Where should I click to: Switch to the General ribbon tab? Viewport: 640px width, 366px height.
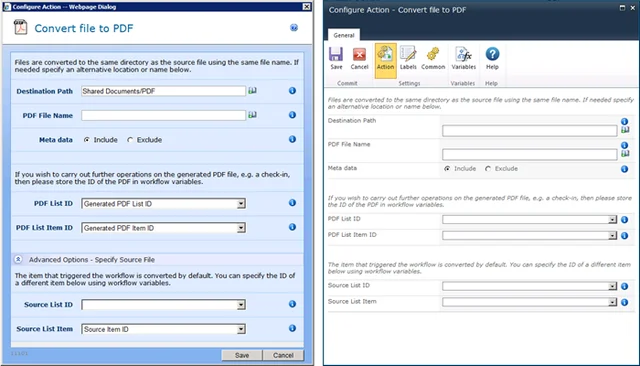(x=344, y=35)
